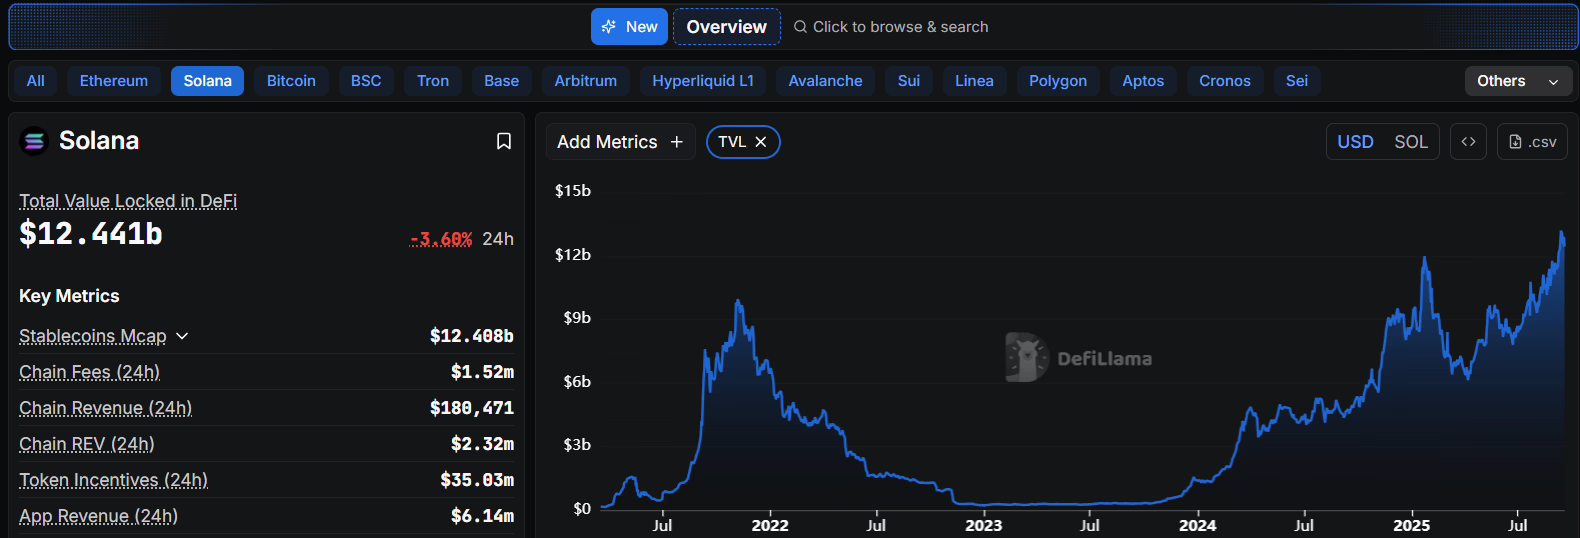Select the Hyperliquid L1 chain filter

pos(703,81)
